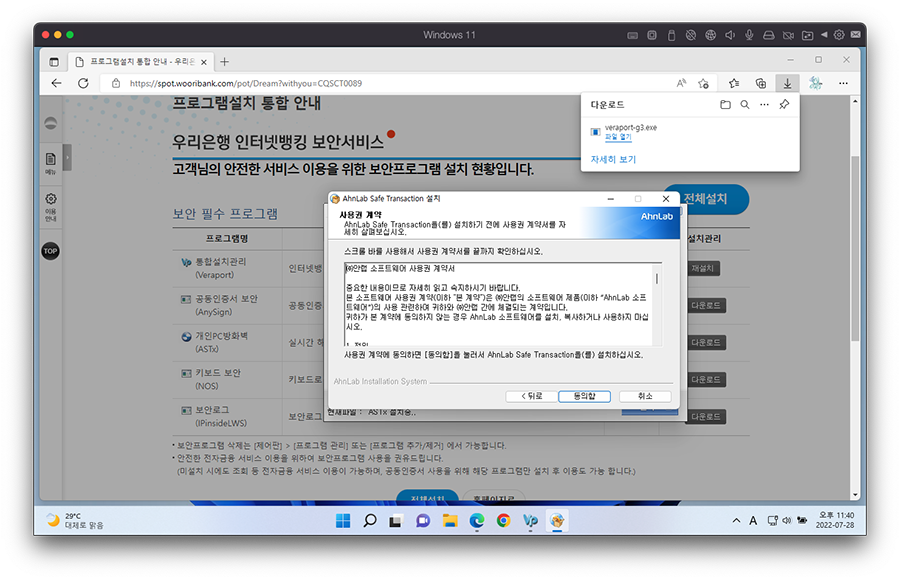Click the 개인PC방화벽 (ASTx) program name
This screenshot has height=580, width=900.
click(221, 342)
